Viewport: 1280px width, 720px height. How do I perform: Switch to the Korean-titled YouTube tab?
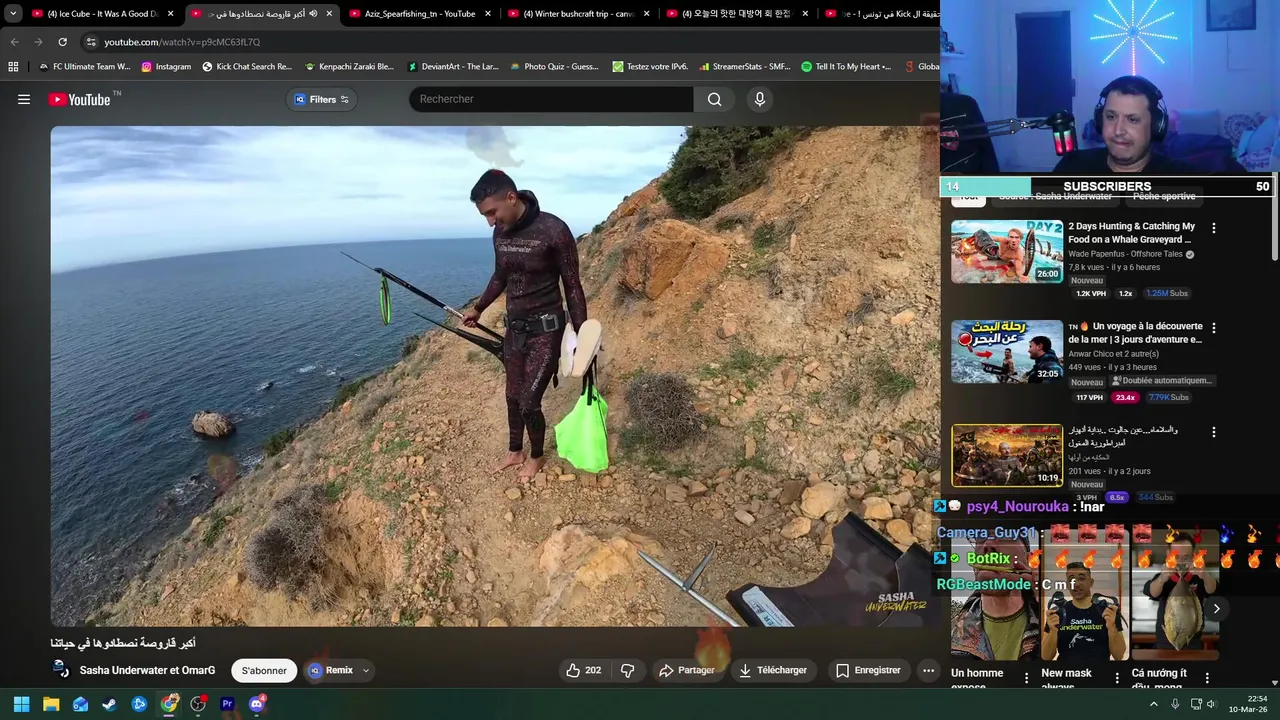point(735,14)
